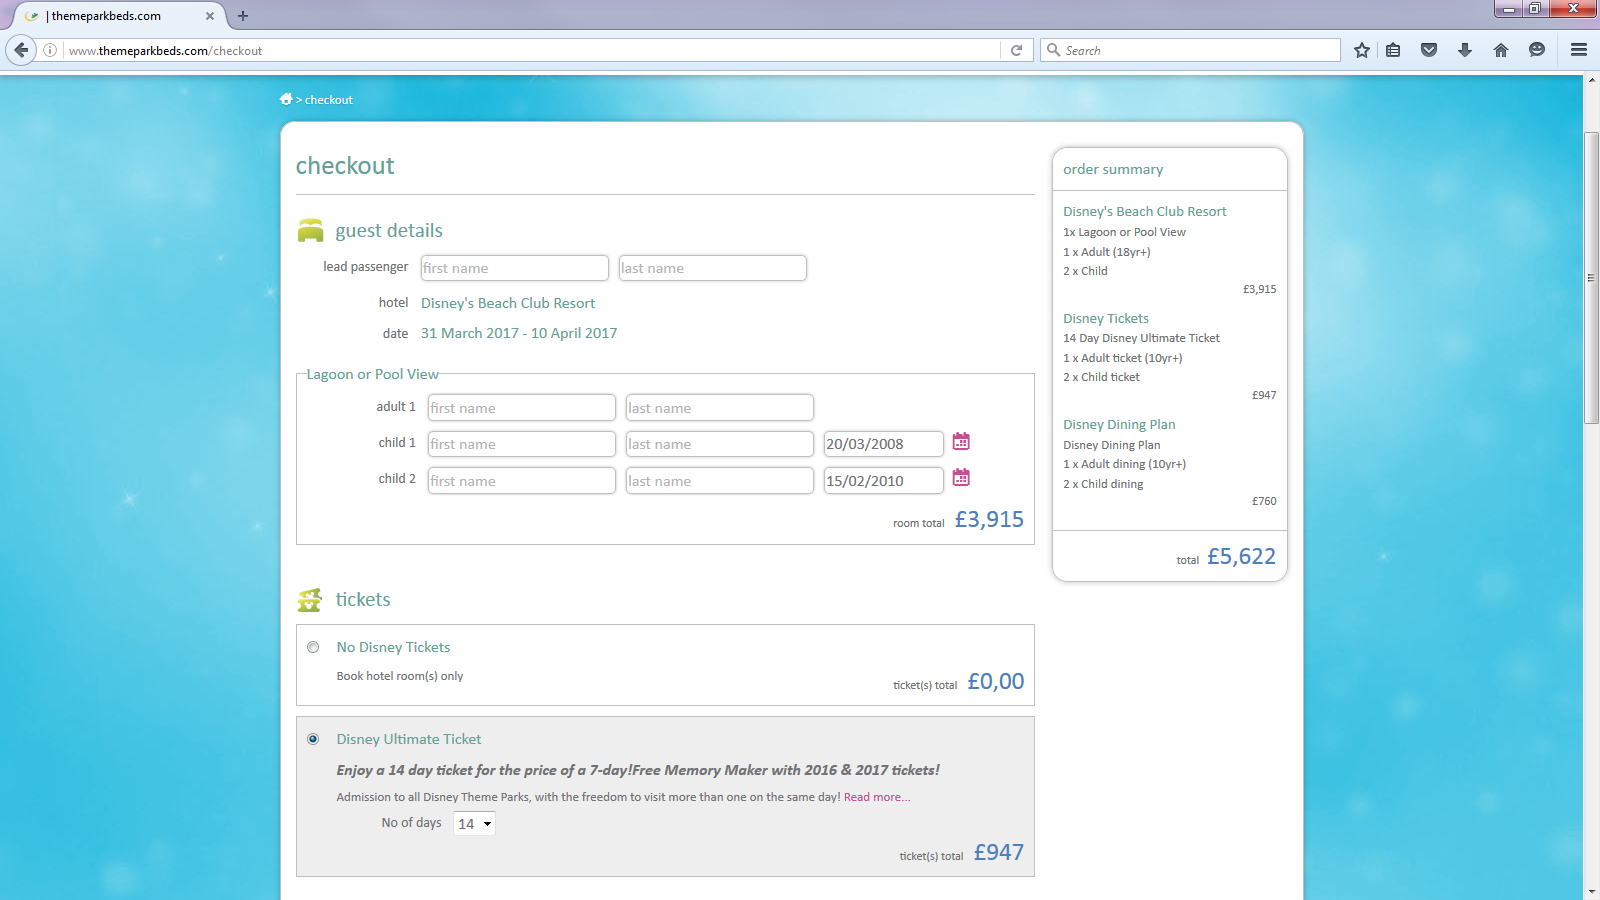The height and width of the screenshot is (900, 1600).
Task: Click the browser Search box
Action: click(1190, 50)
